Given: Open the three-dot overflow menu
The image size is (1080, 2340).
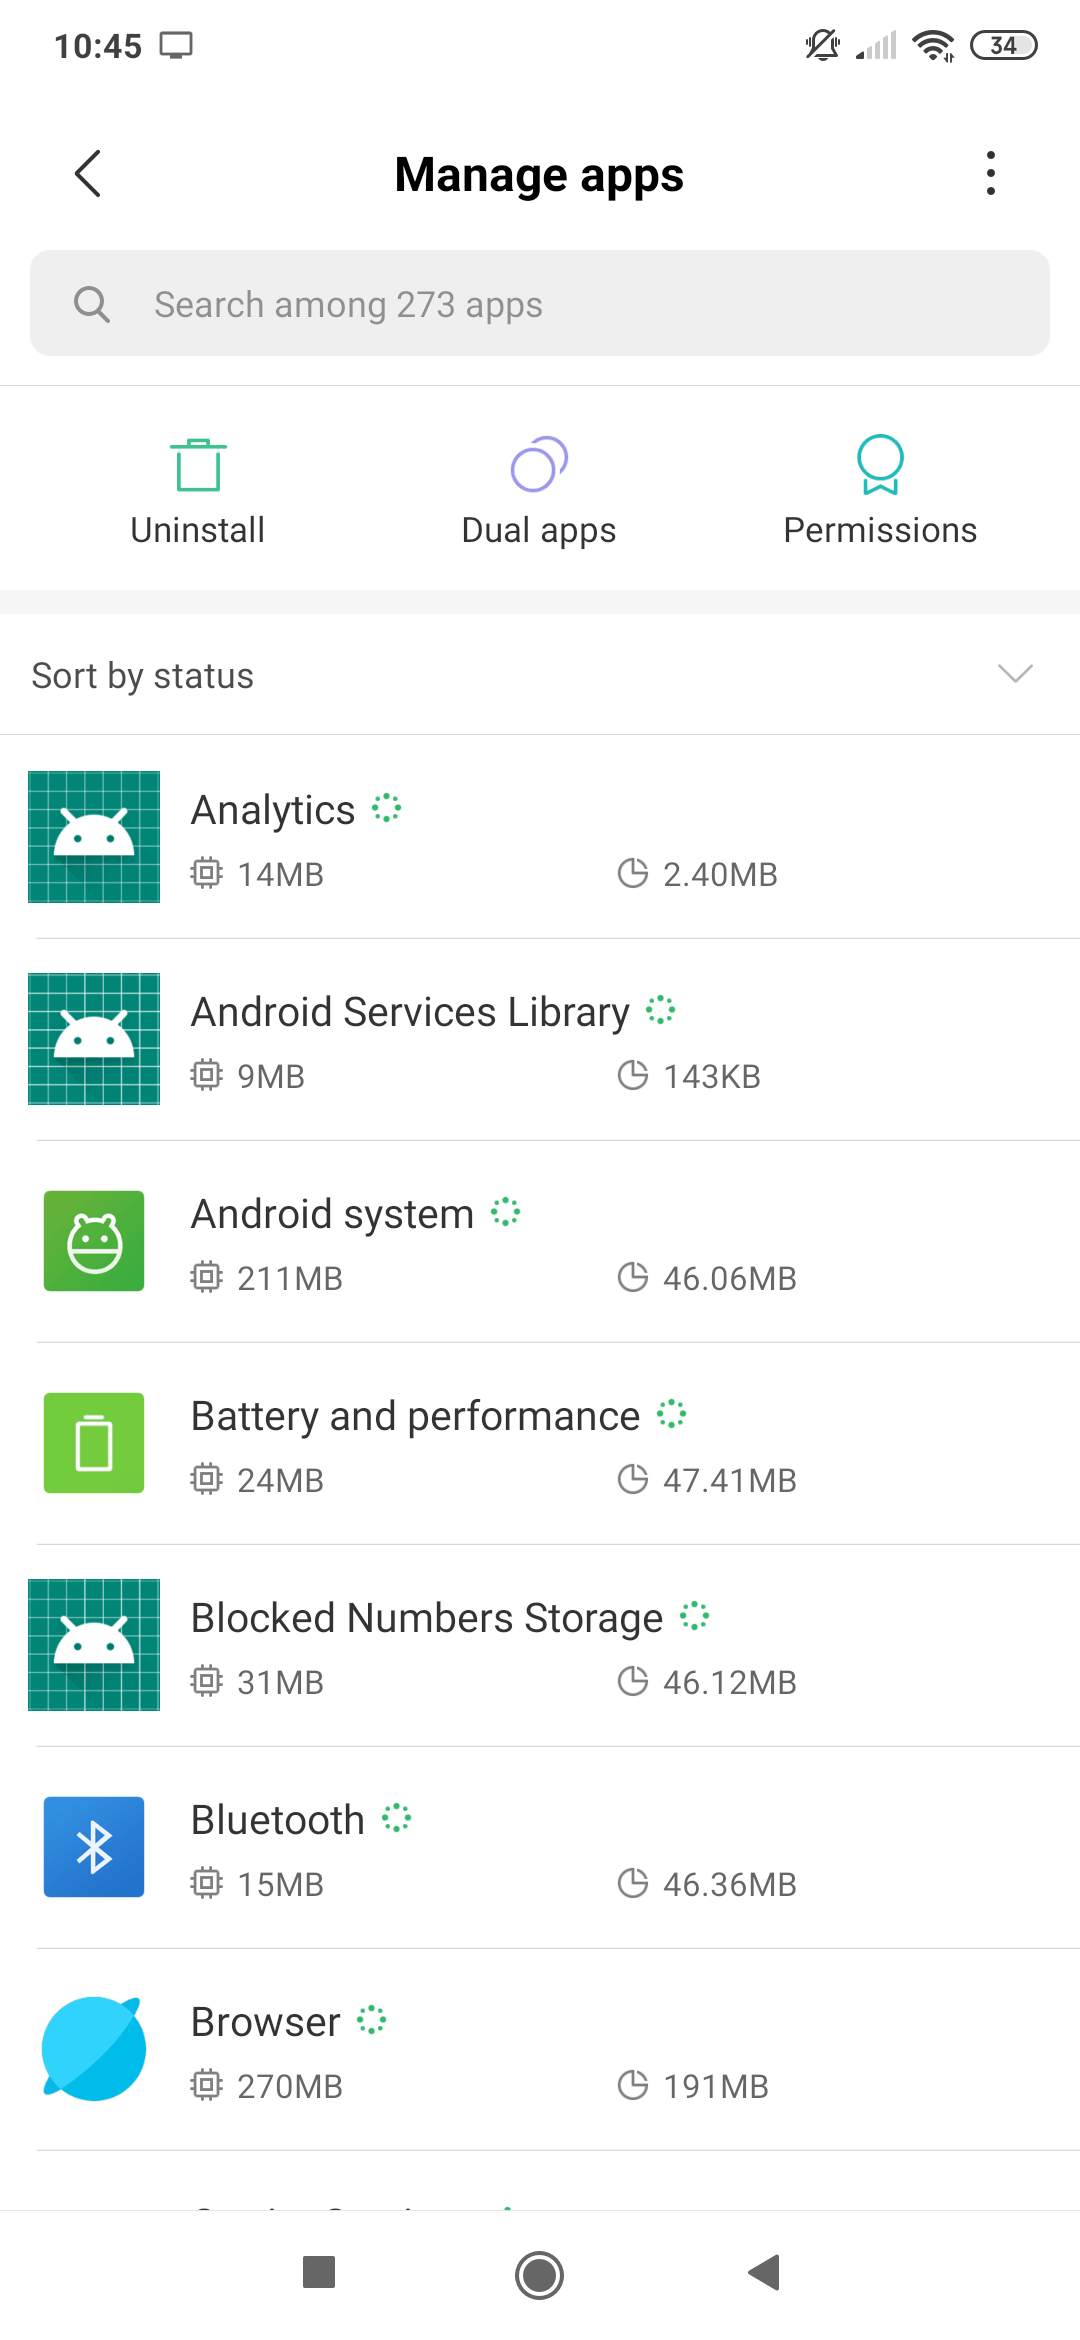Looking at the screenshot, I should 990,174.
